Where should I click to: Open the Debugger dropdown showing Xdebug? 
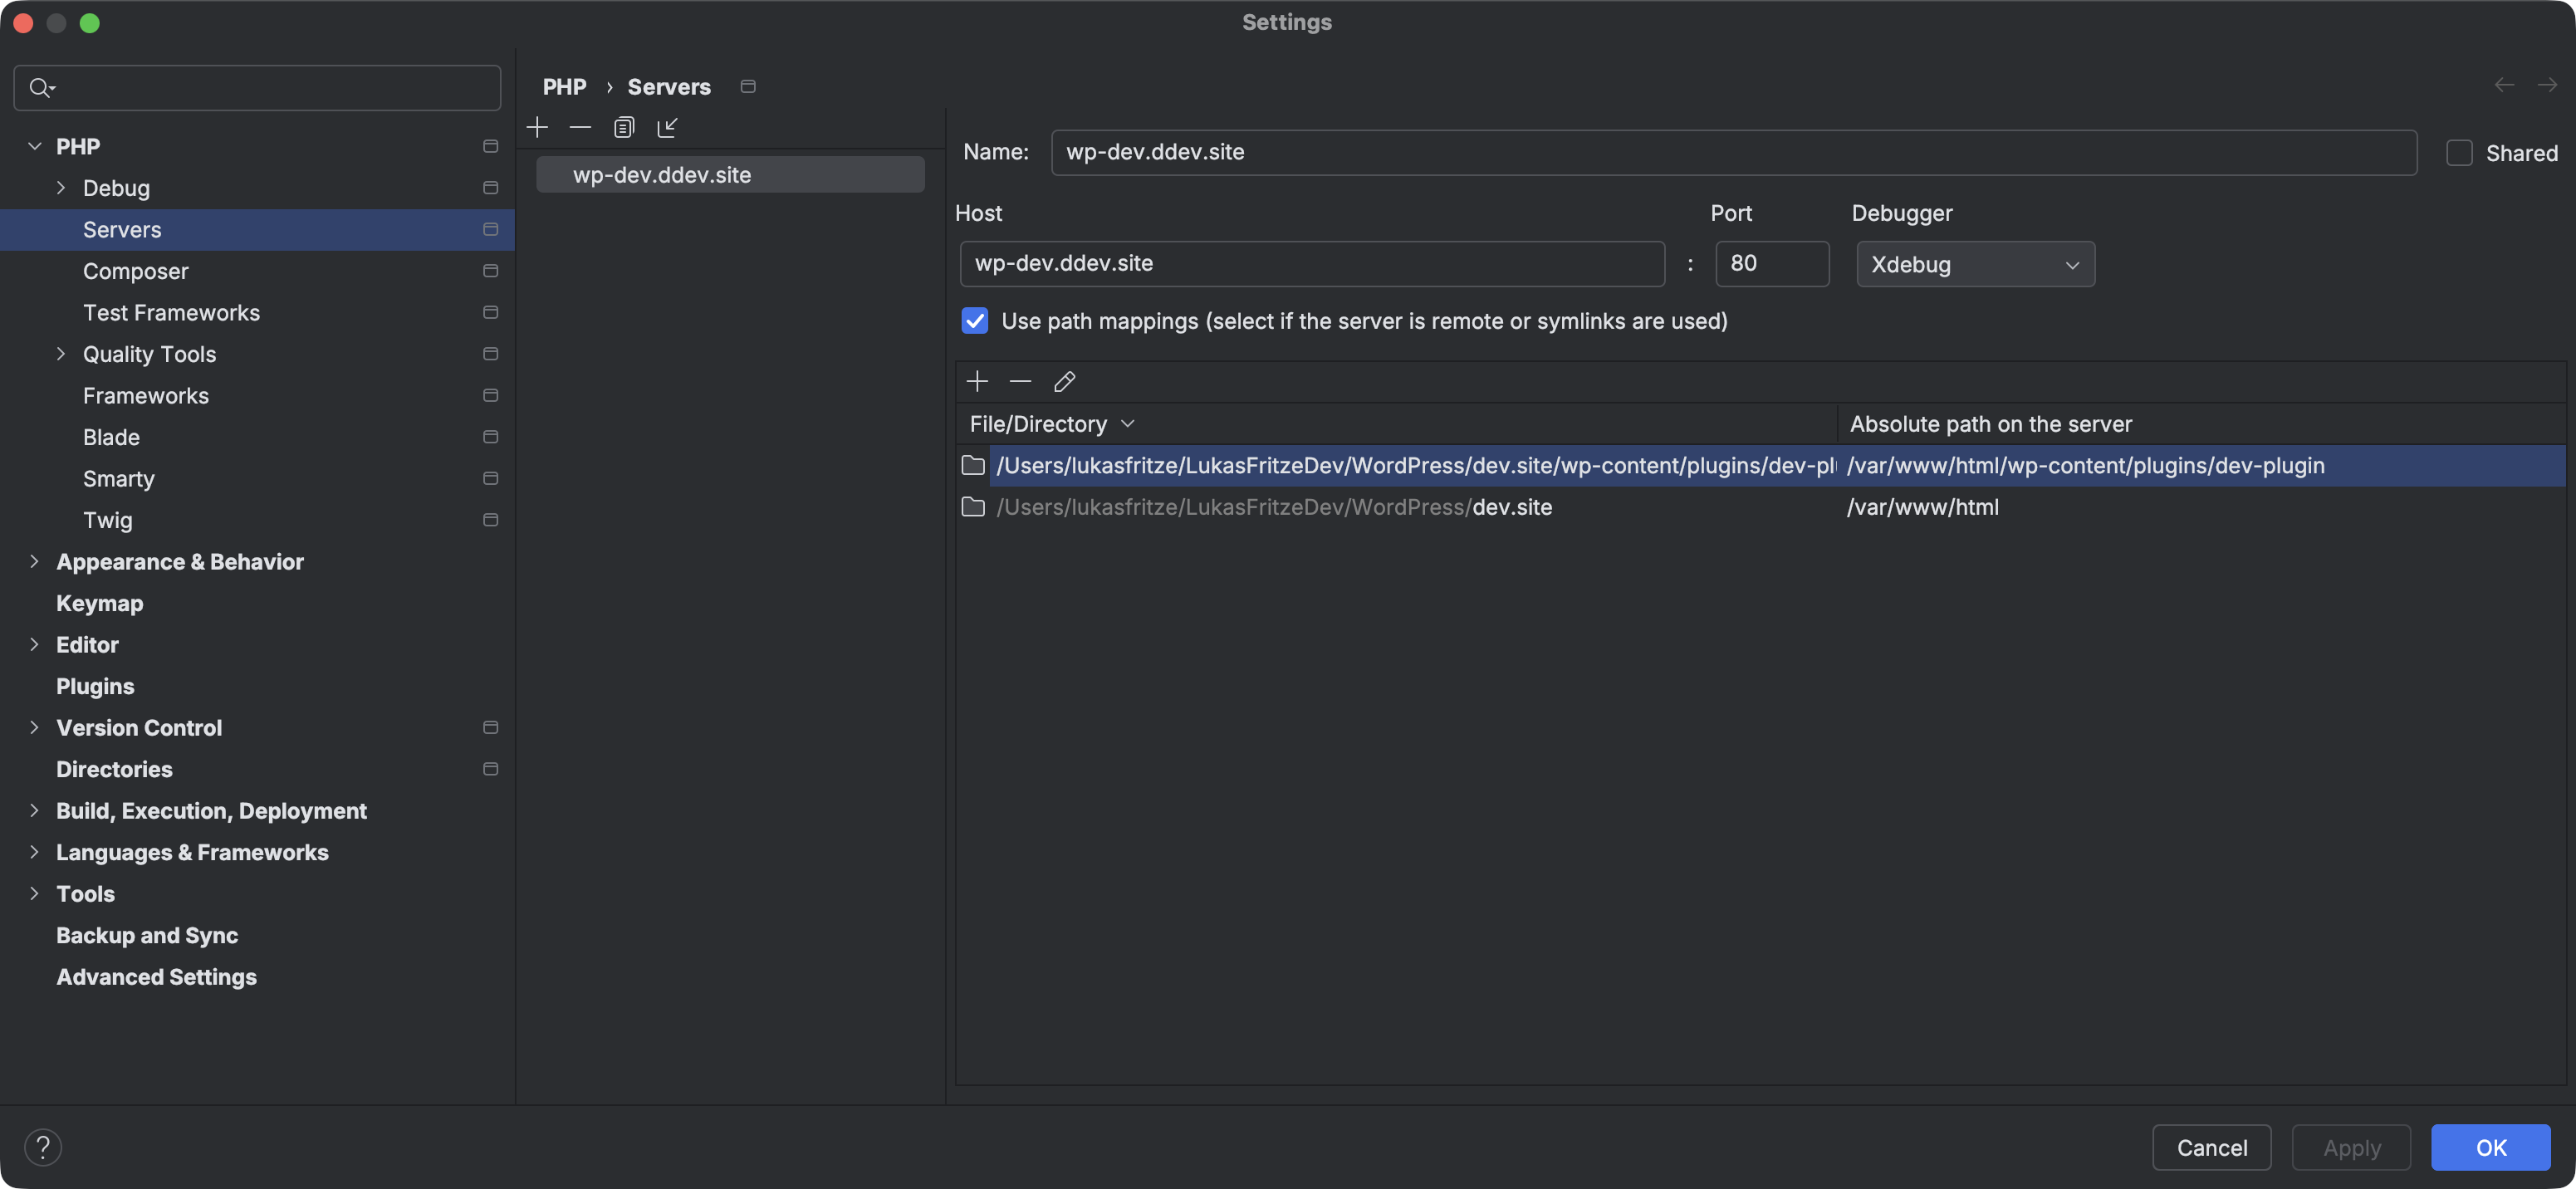[1975, 264]
